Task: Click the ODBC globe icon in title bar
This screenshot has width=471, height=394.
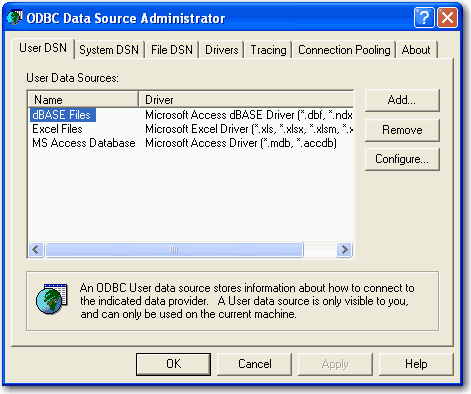Action: point(14,17)
